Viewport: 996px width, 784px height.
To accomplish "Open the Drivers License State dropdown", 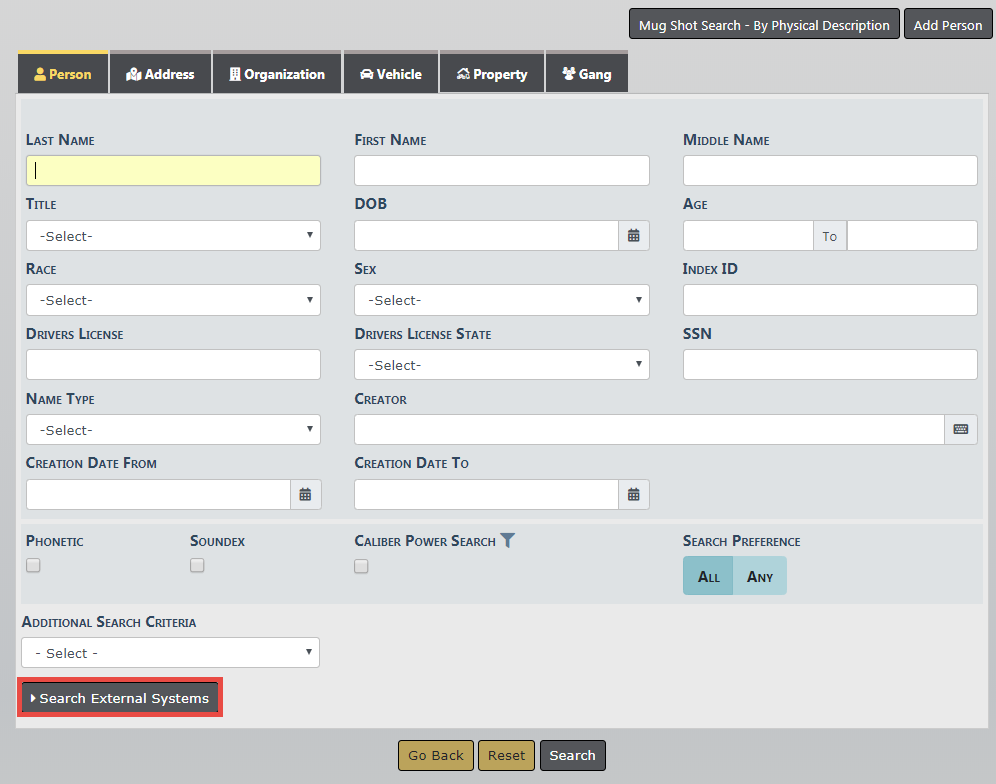I will 501,365.
